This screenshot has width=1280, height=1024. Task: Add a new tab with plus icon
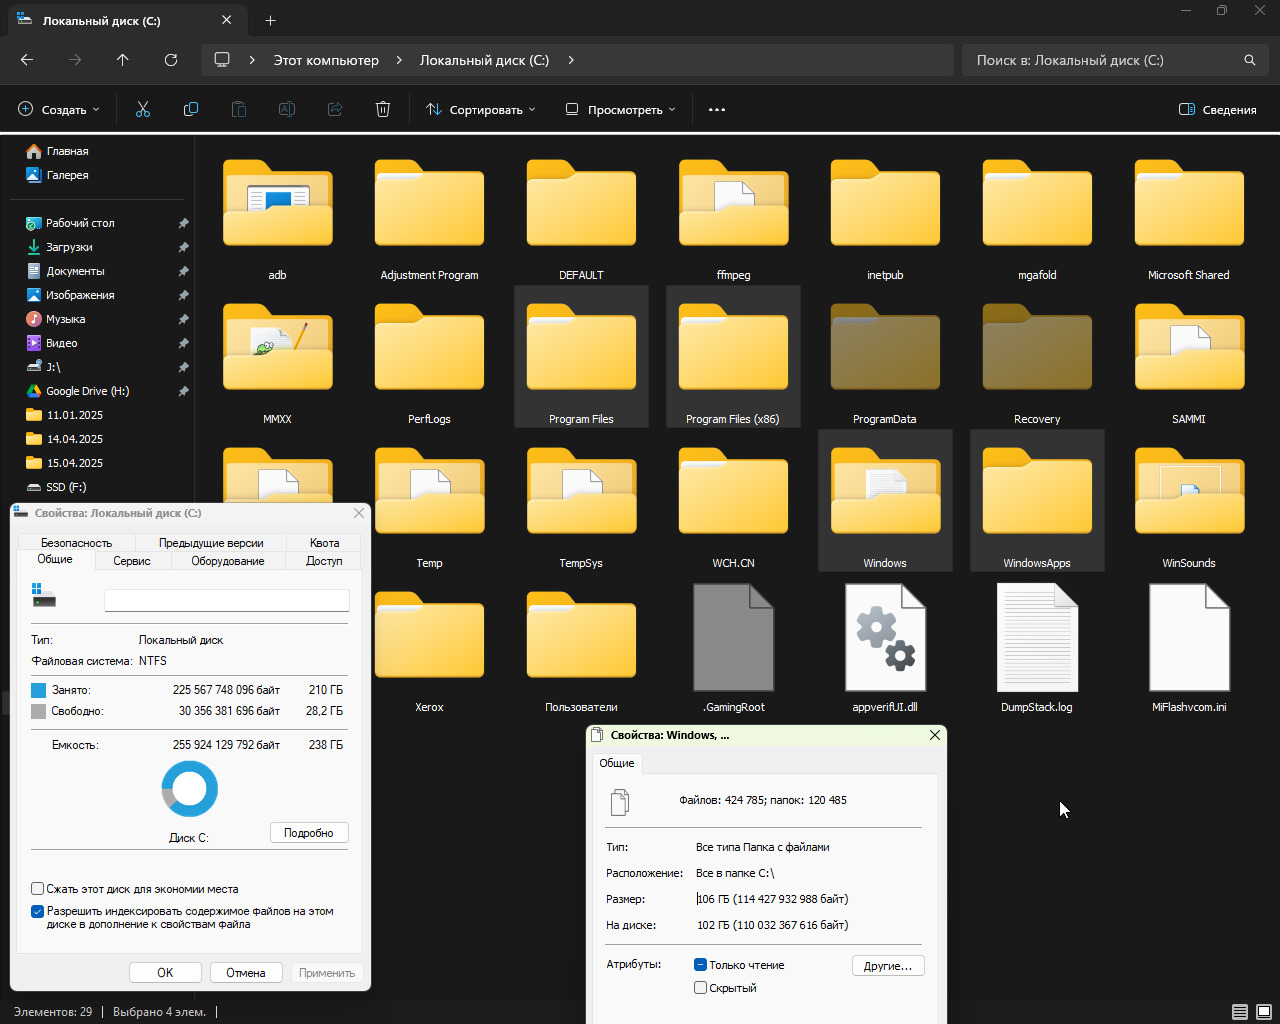271,20
